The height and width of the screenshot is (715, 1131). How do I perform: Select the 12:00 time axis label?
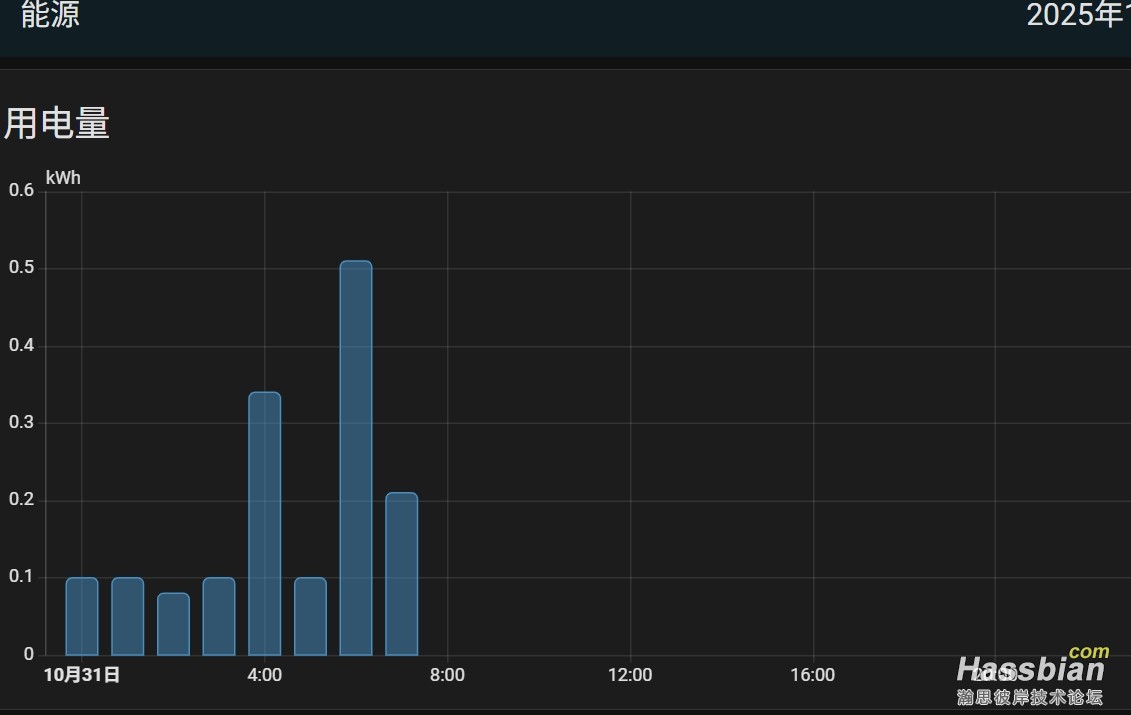630,675
